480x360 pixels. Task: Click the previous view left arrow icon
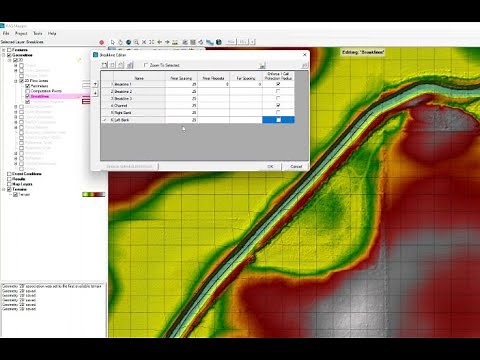click(x=160, y=42)
